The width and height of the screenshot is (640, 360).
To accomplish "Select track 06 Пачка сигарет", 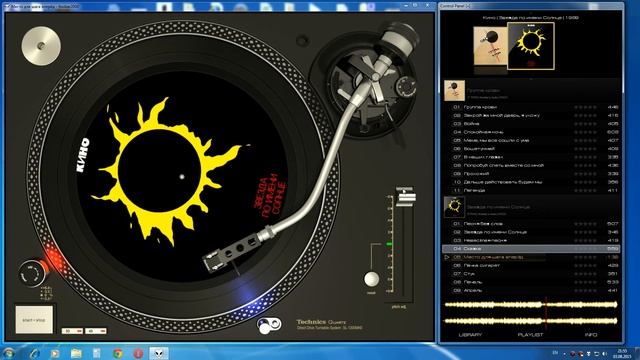I will point(532,265).
